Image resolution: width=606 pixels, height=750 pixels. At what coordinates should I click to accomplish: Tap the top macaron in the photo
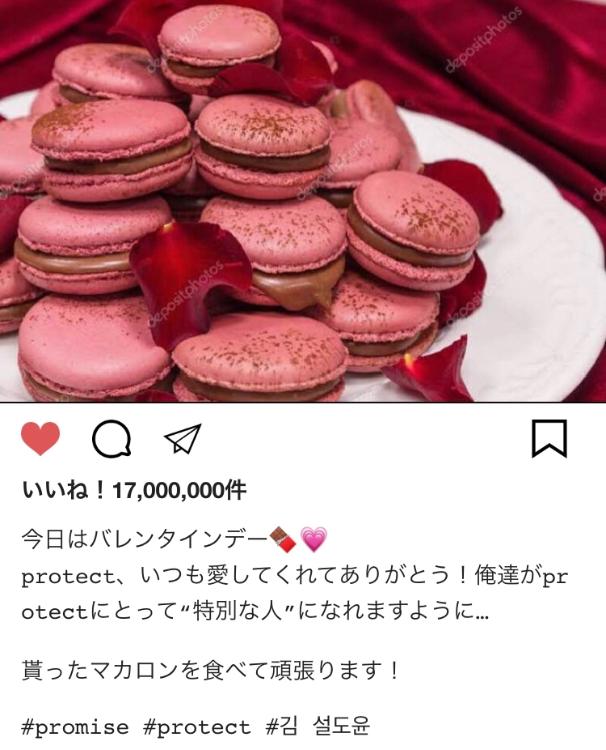pos(219,46)
